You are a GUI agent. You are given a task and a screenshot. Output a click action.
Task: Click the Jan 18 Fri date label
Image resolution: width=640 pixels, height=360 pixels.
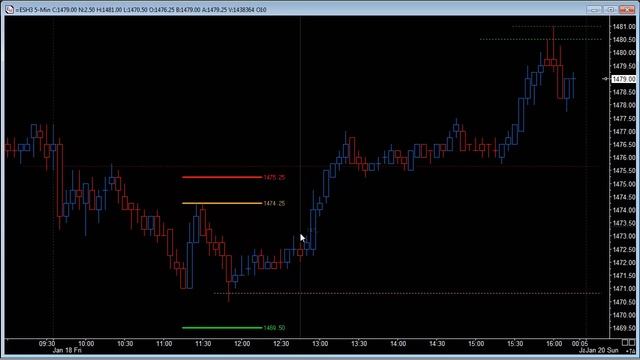(x=67, y=351)
